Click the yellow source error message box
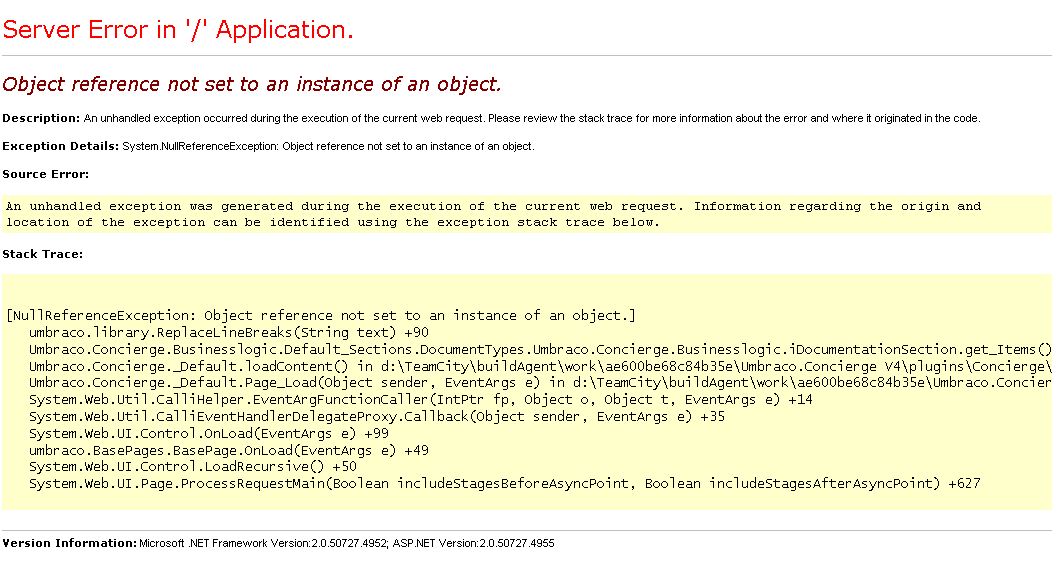The width and height of the screenshot is (1061, 567). (x=527, y=214)
